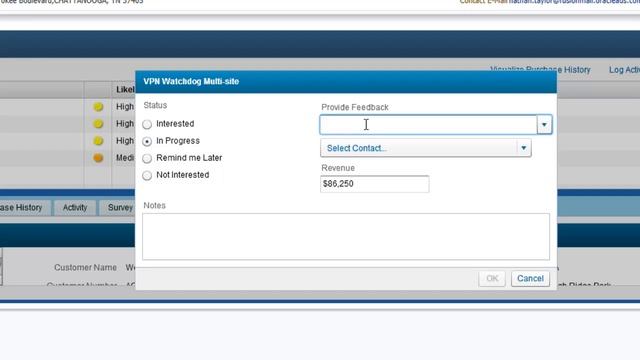The width and height of the screenshot is (640, 360).
Task: Click inside the Provide Feedback combo field
Action: [428, 124]
